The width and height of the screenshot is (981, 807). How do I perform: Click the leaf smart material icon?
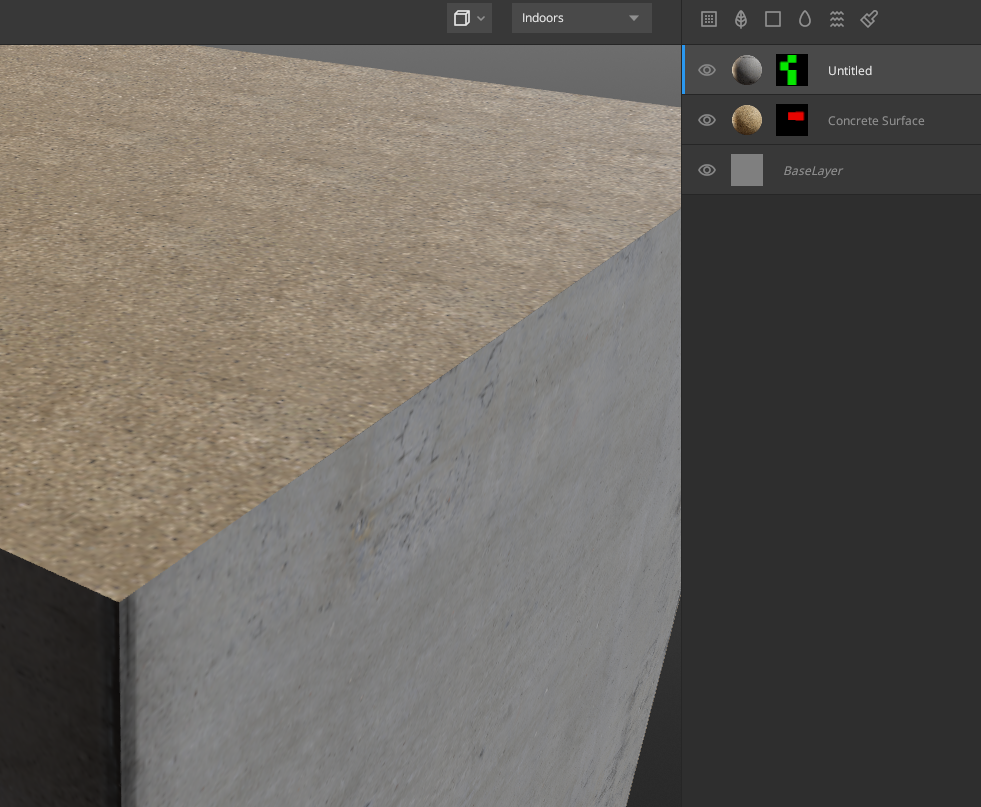(x=741, y=19)
